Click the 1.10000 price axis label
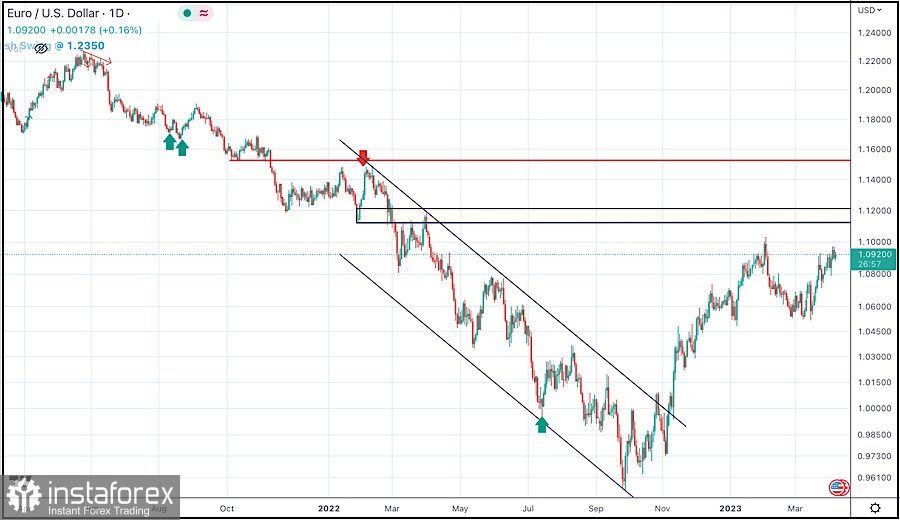This screenshot has width=900, height=520. [x=874, y=242]
